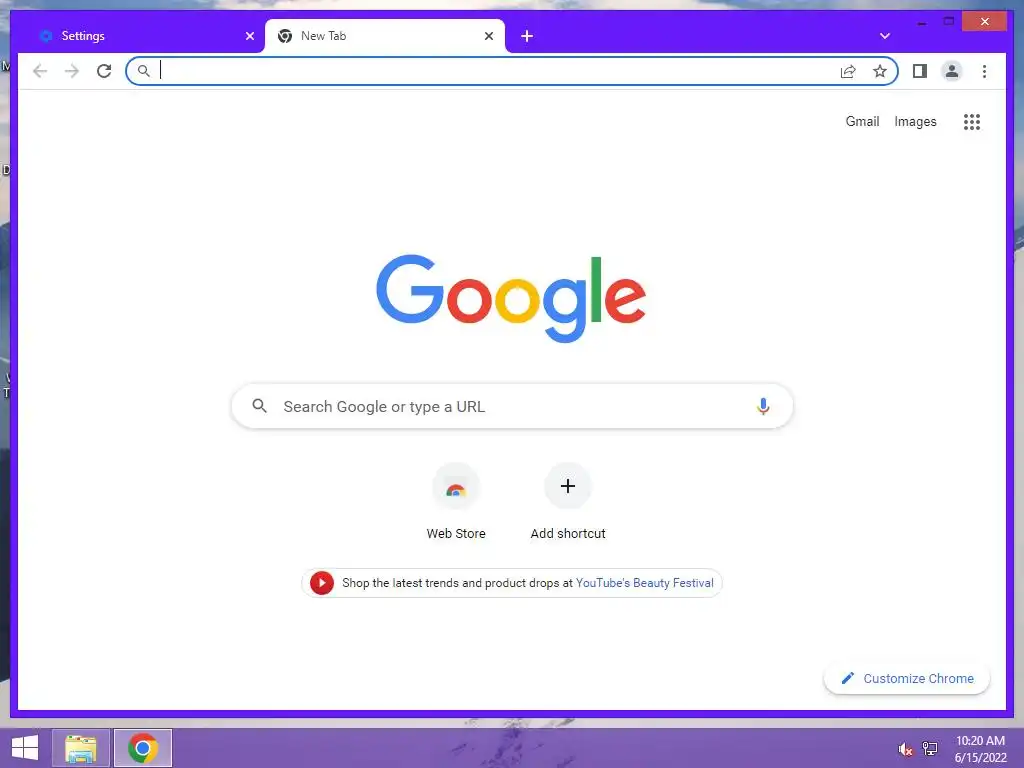Click the share page icon in the address bar
This screenshot has height=768, width=1024.
[x=848, y=71]
